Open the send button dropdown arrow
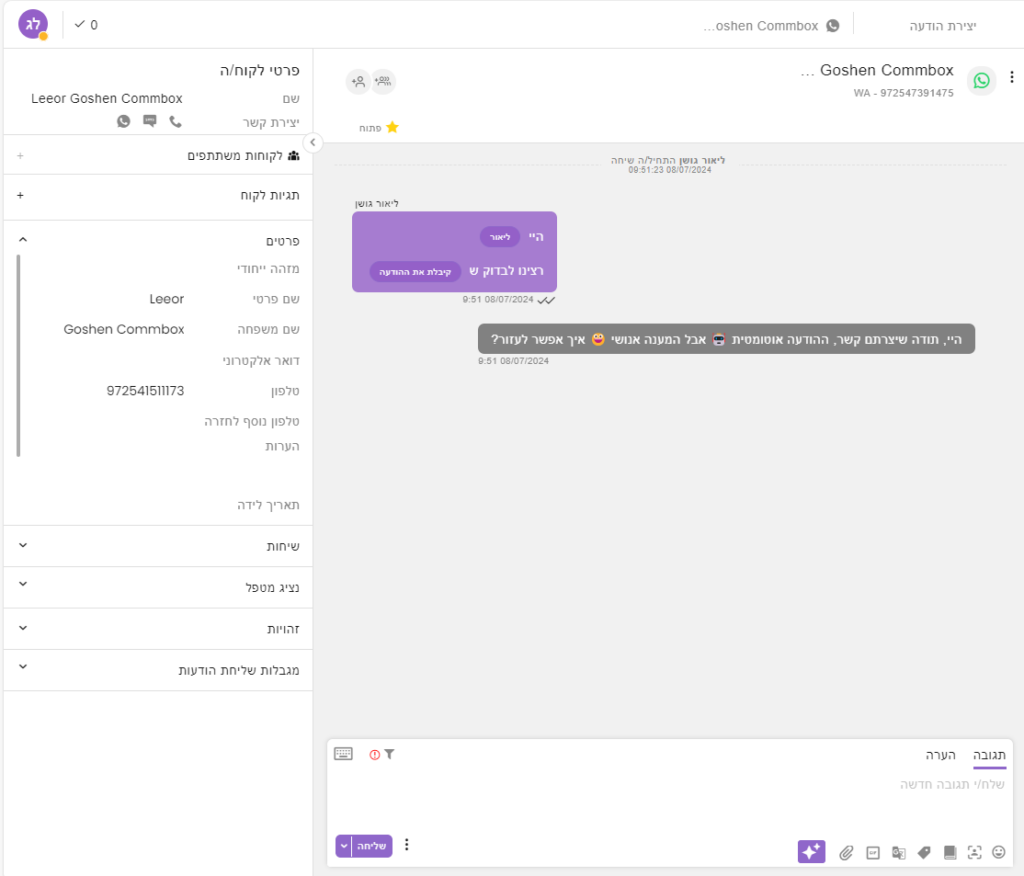This screenshot has width=1024, height=876. tap(344, 846)
